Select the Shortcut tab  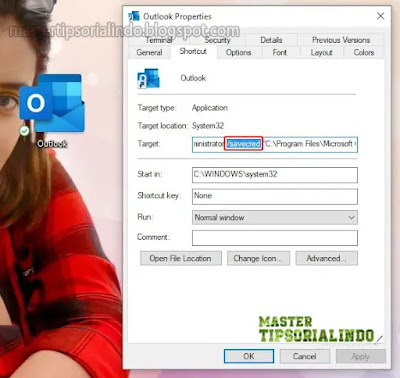(x=193, y=51)
